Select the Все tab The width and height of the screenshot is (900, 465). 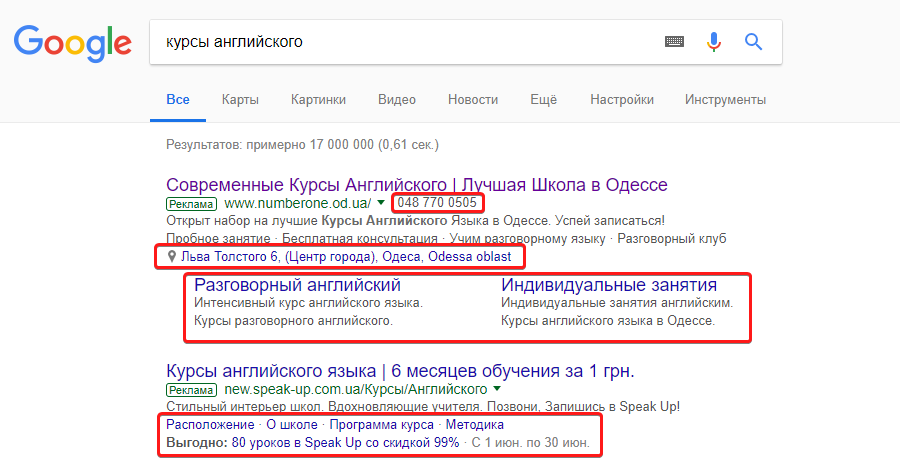point(178,99)
